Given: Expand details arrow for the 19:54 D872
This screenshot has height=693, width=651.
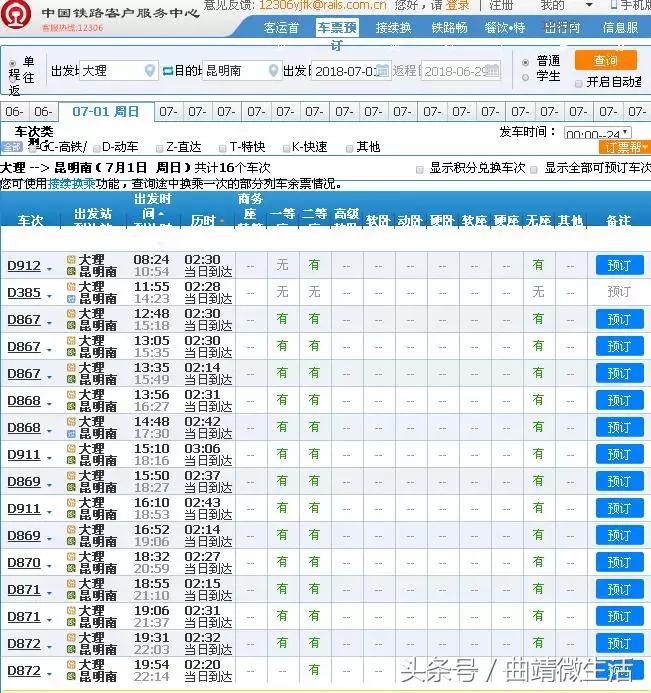Looking at the screenshot, I should click(49, 674).
